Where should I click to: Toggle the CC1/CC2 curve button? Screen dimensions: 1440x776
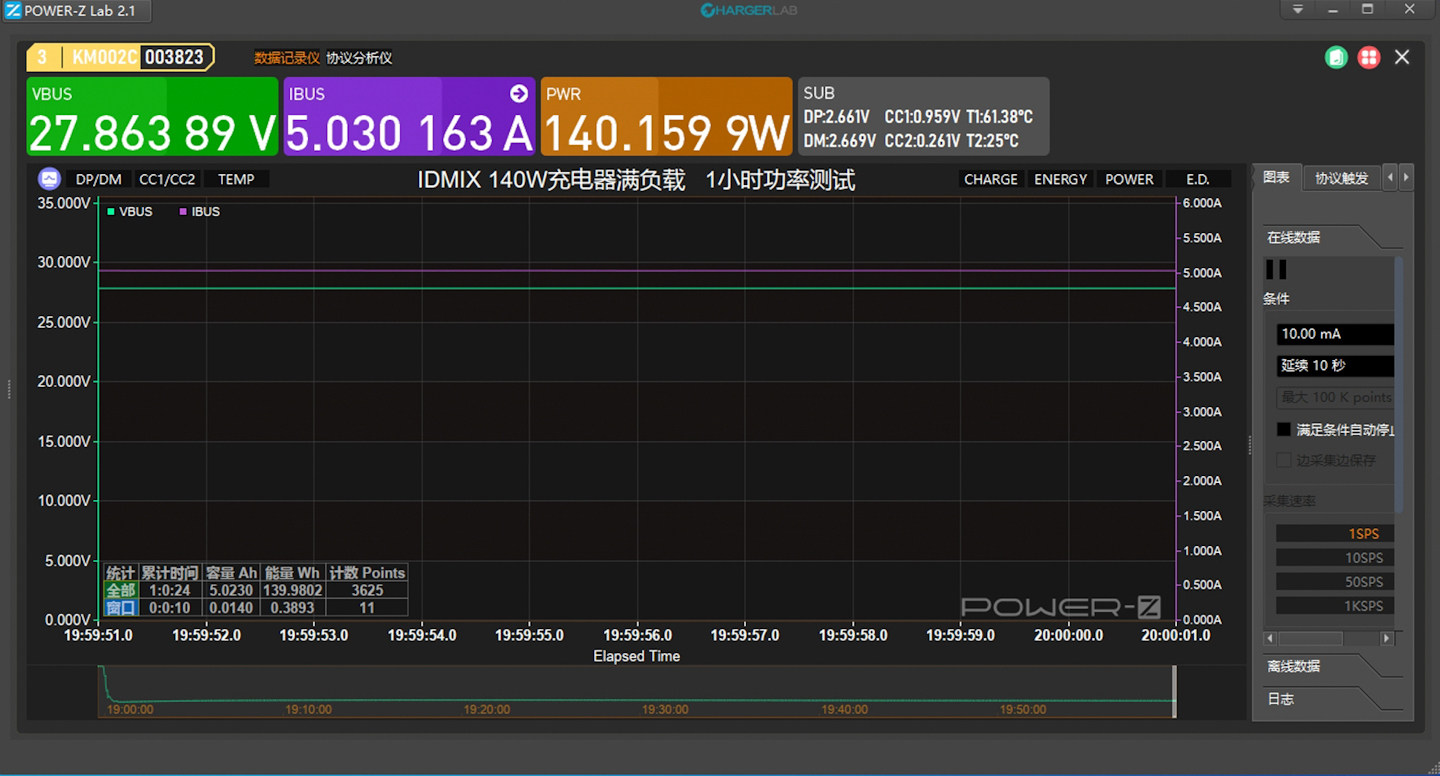(167, 179)
